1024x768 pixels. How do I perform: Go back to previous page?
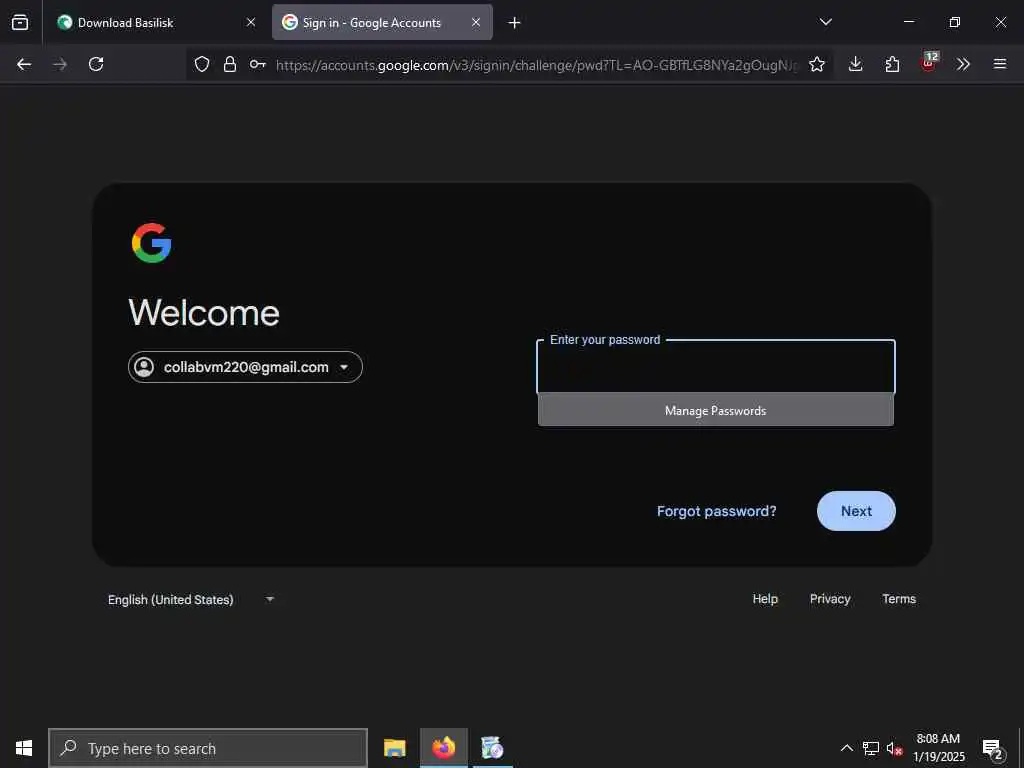[x=24, y=64]
